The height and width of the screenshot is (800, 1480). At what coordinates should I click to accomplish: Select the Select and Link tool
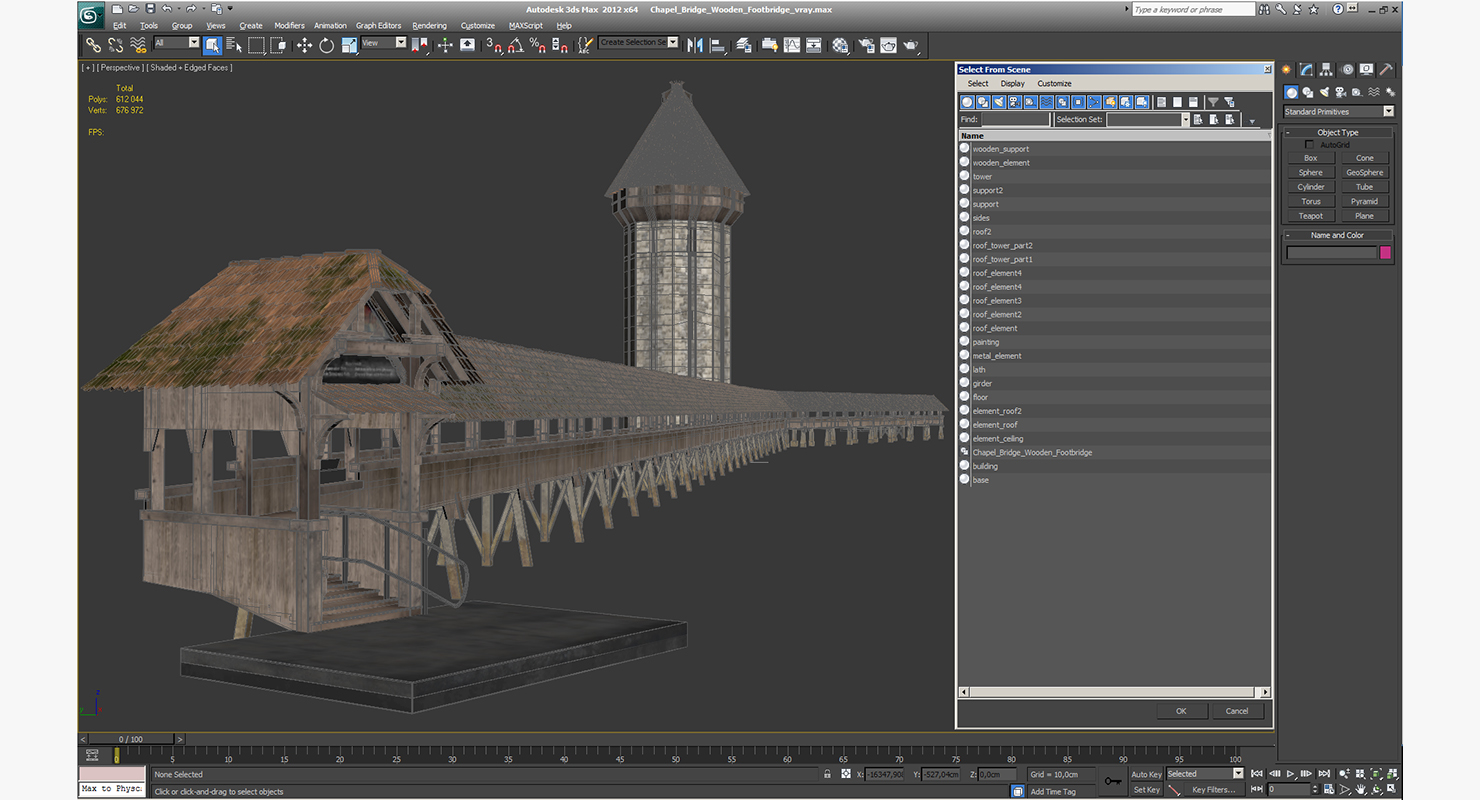point(93,45)
